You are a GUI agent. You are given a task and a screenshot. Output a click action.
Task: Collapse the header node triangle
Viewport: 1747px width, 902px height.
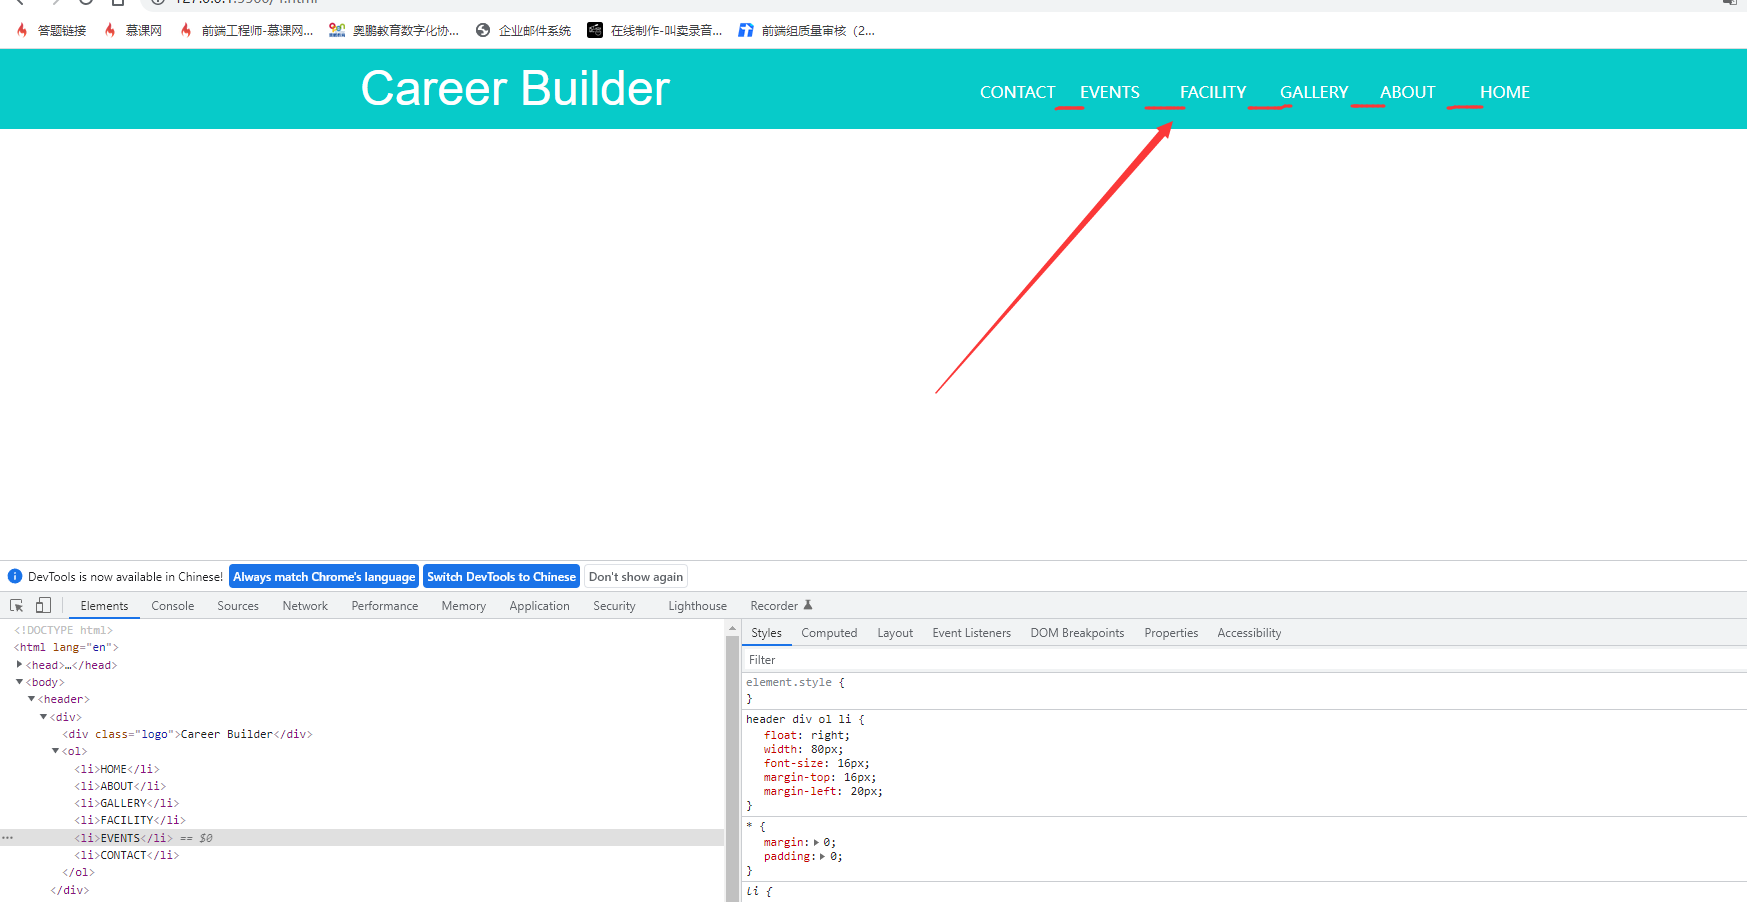pyautogui.click(x=31, y=699)
